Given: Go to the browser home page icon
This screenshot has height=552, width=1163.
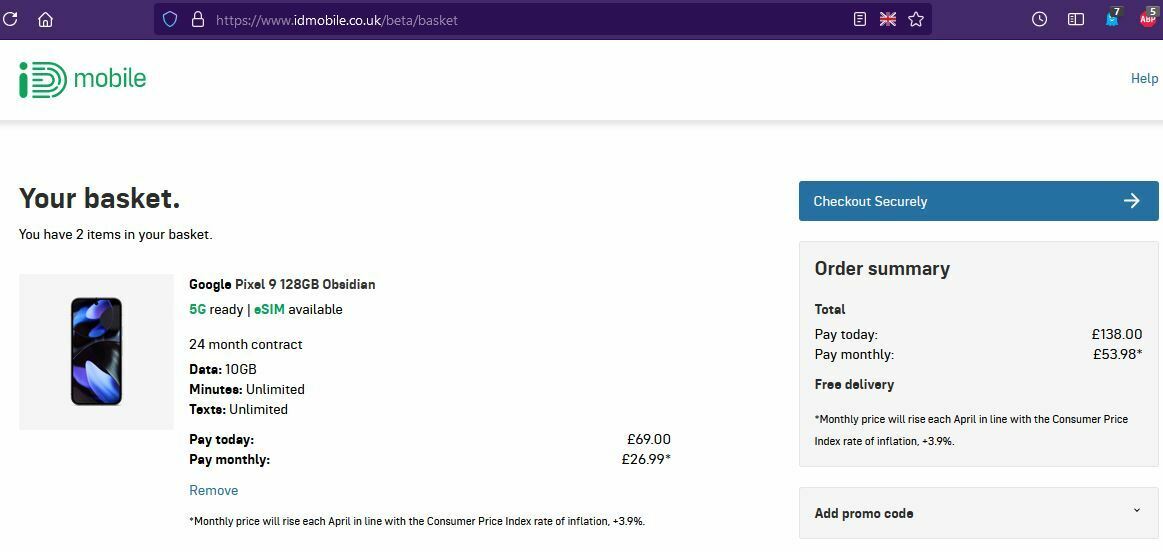Looking at the screenshot, I should click(45, 20).
